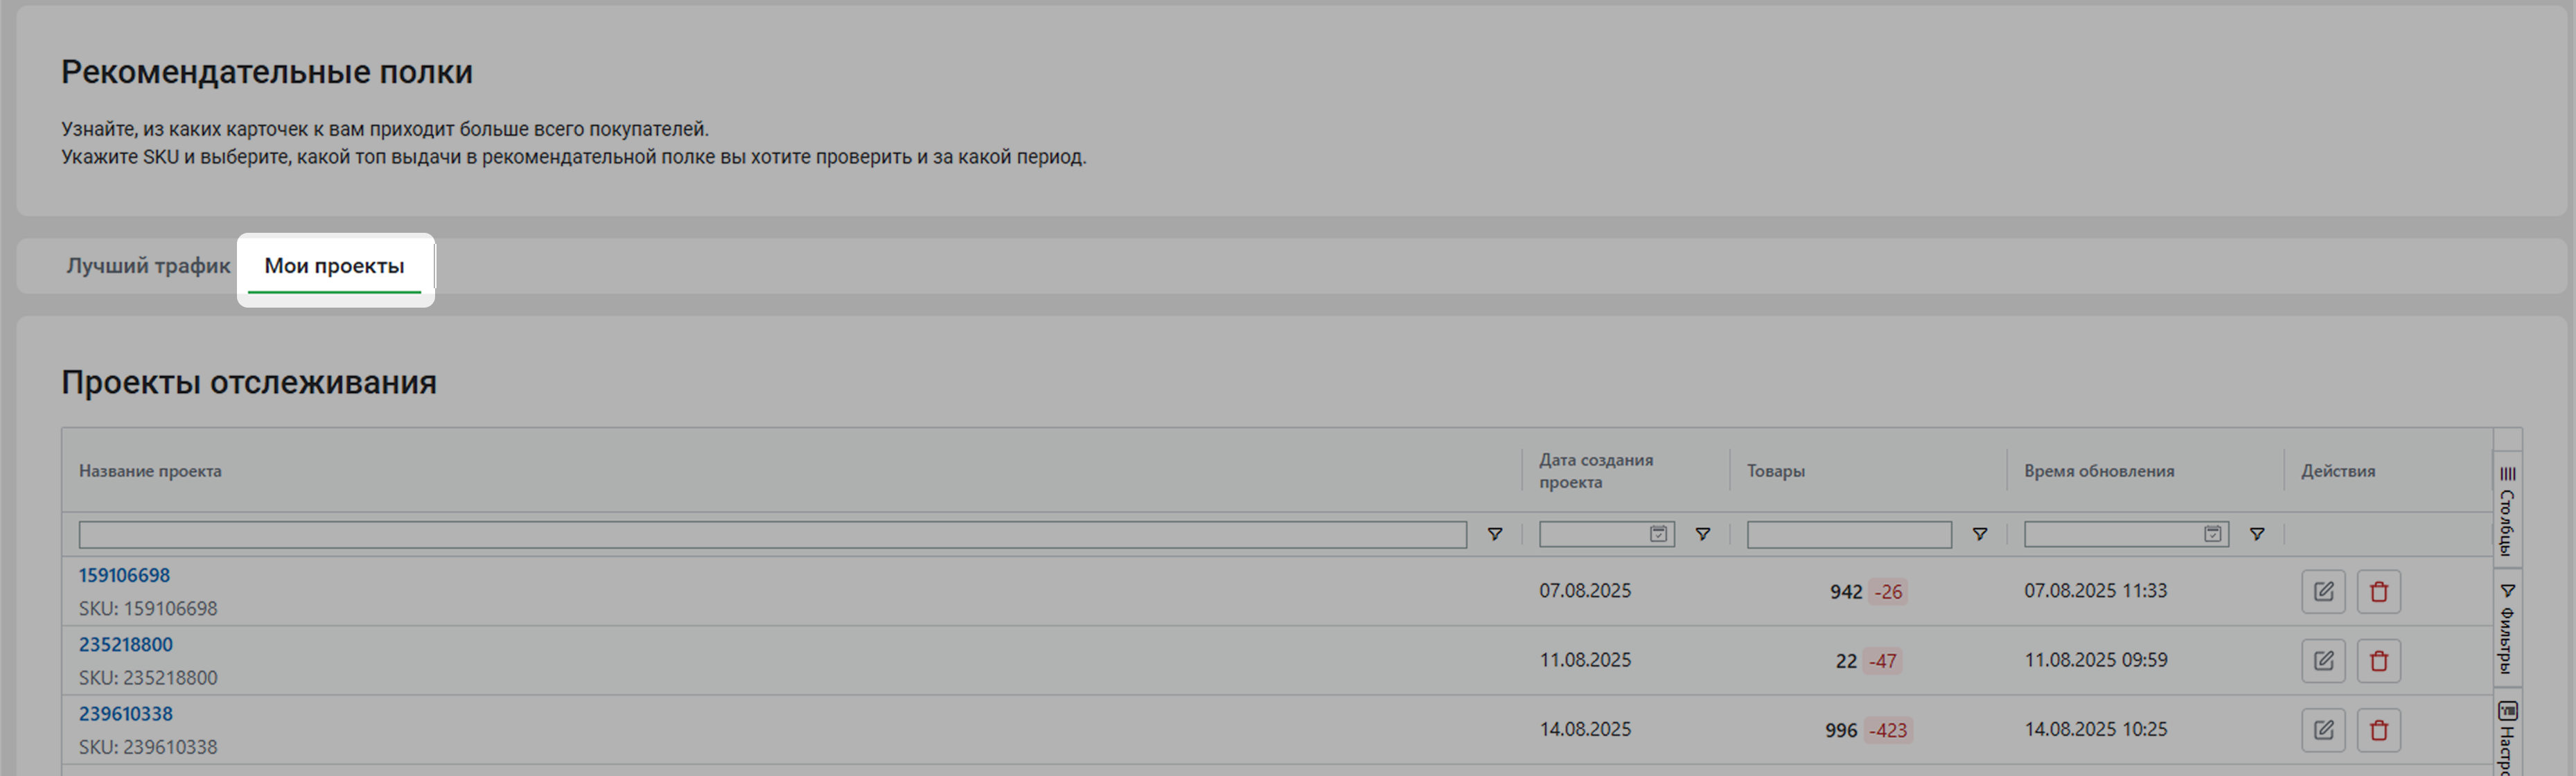Delete project 235218800 with trash icon

(x=2378, y=660)
